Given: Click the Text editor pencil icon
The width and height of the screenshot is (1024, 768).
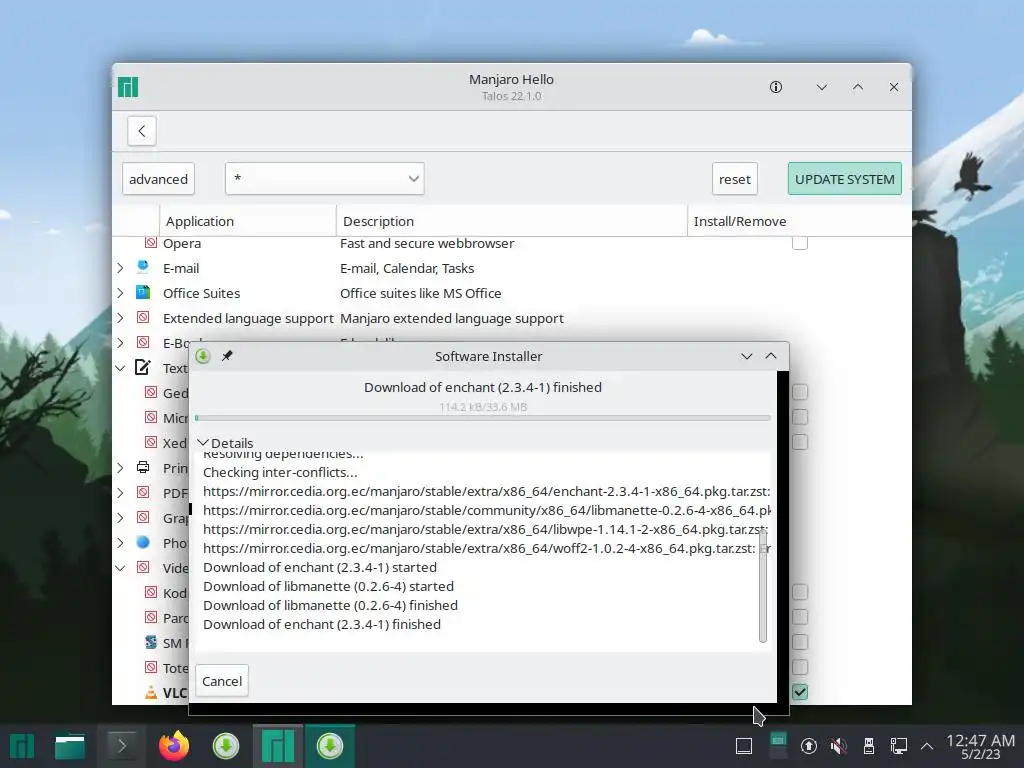Looking at the screenshot, I should [143, 367].
